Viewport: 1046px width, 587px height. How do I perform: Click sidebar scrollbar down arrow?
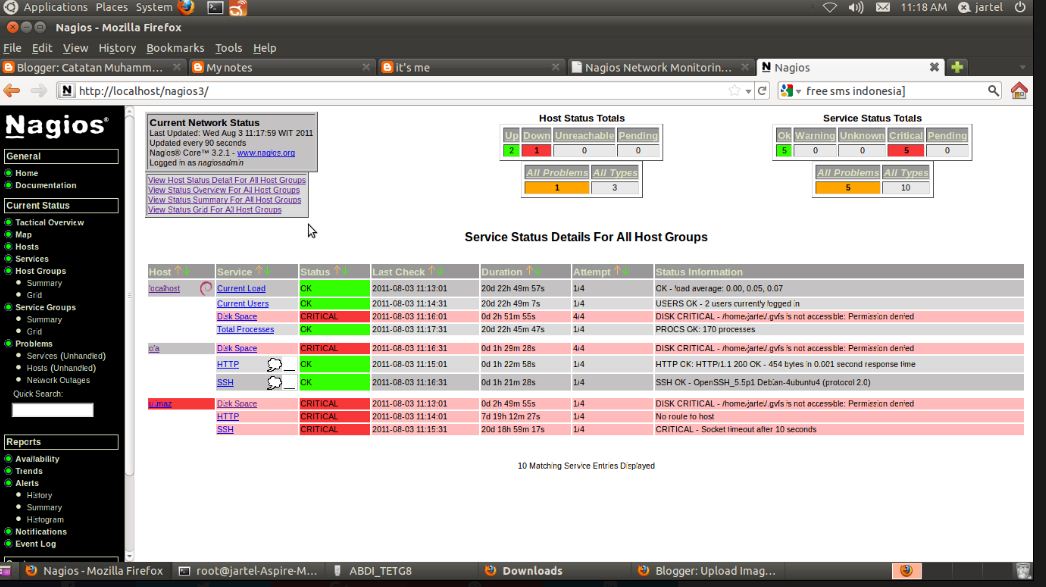(129, 556)
